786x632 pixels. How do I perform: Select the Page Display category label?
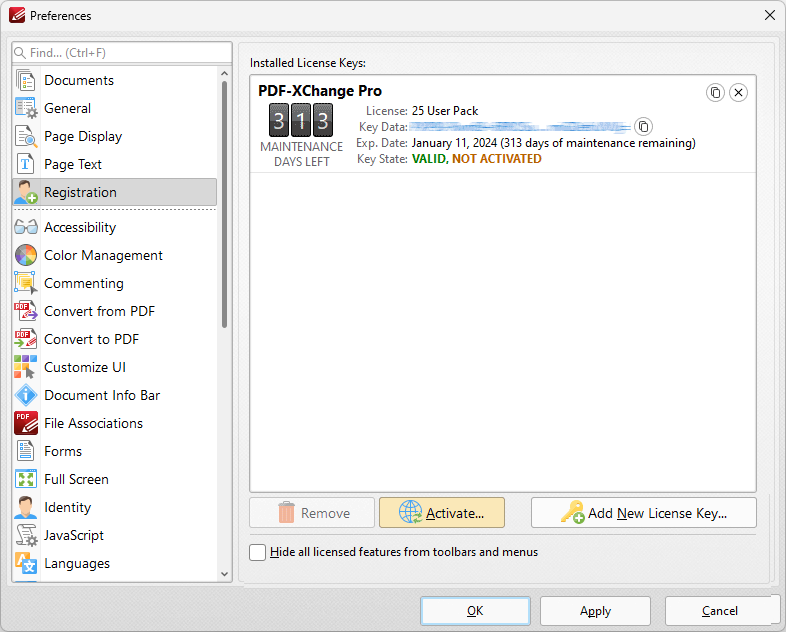coord(83,136)
